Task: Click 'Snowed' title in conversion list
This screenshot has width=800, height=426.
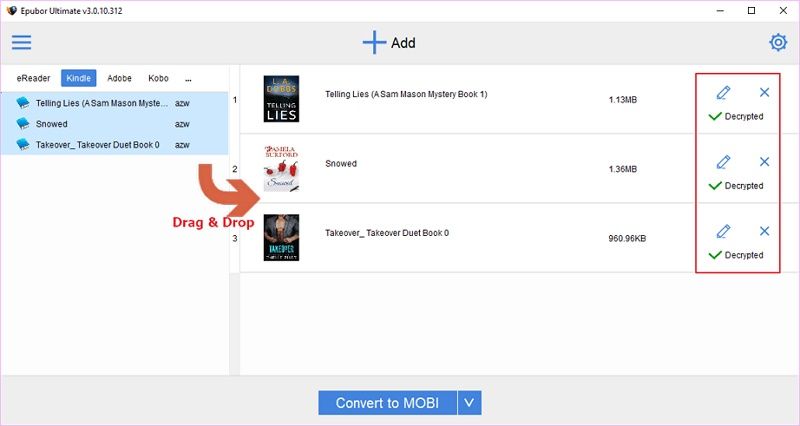Action: tap(341, 164)
